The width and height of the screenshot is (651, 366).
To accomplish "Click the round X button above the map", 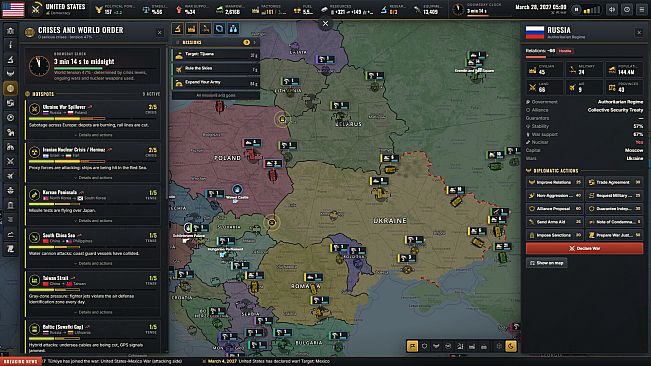I will pos(326,24).
